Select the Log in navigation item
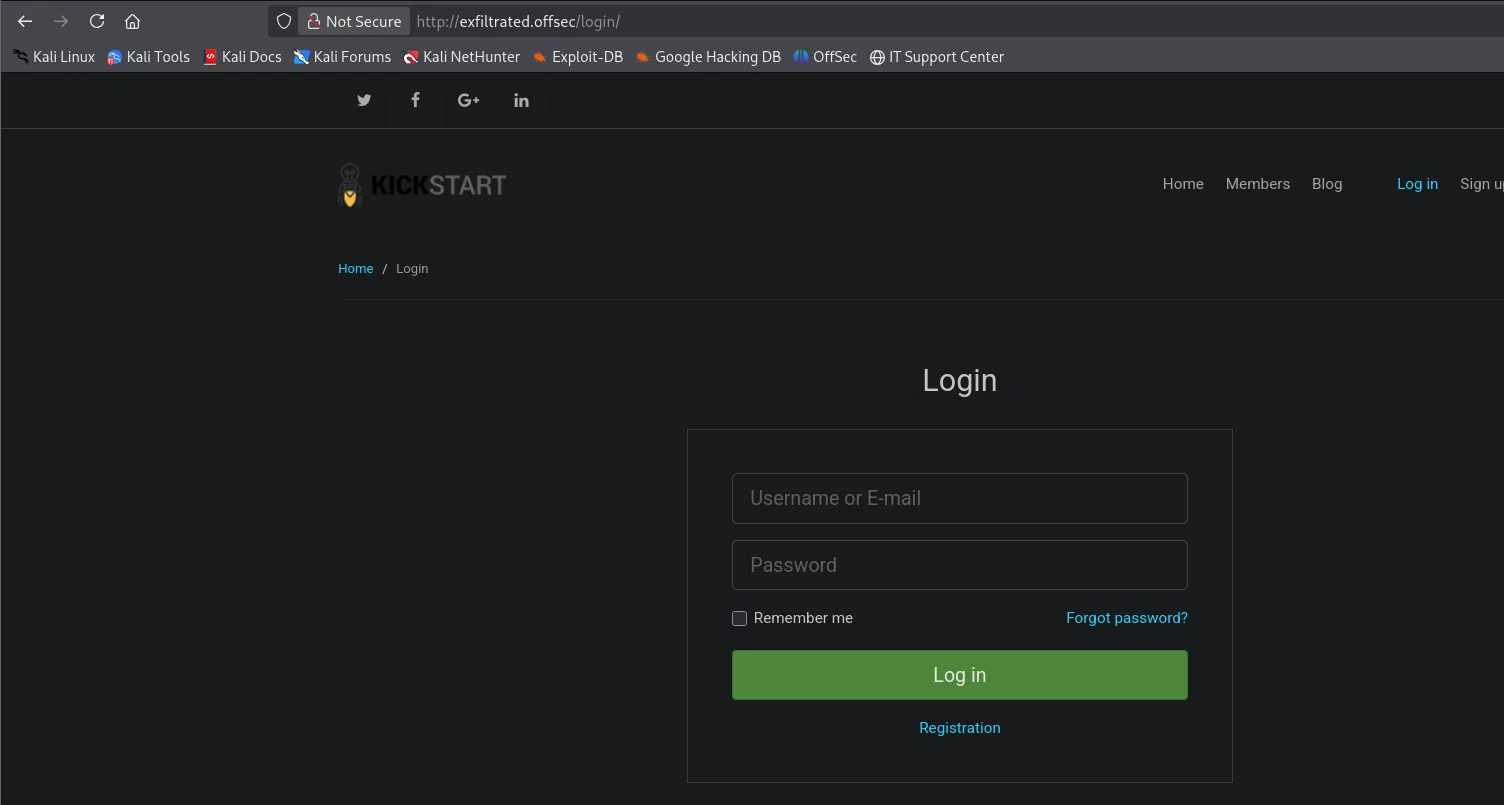Image resolution: width=1504 pixels, height=805 pixels. pos(1417,184)
